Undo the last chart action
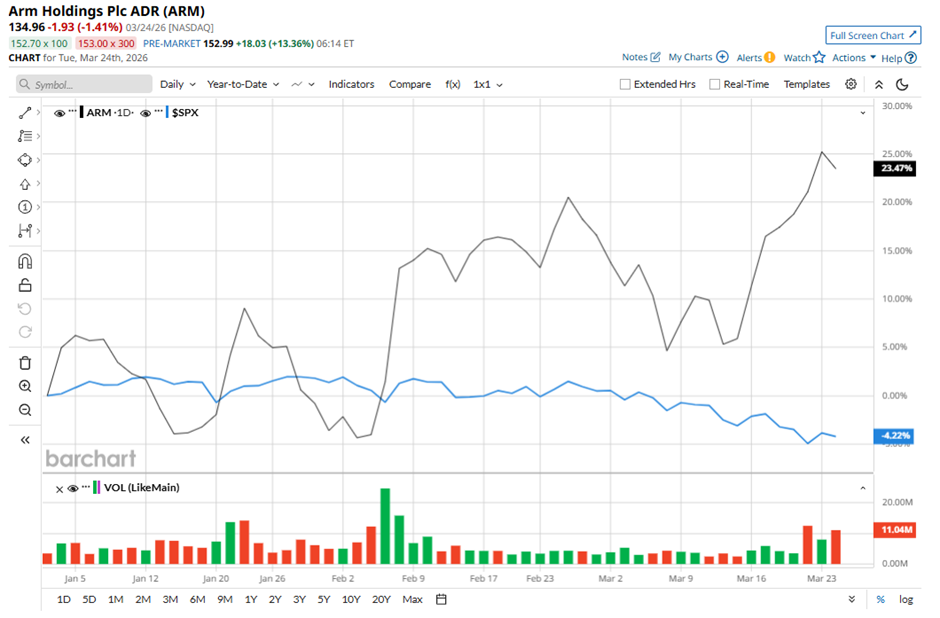 (x=25, y=309)
